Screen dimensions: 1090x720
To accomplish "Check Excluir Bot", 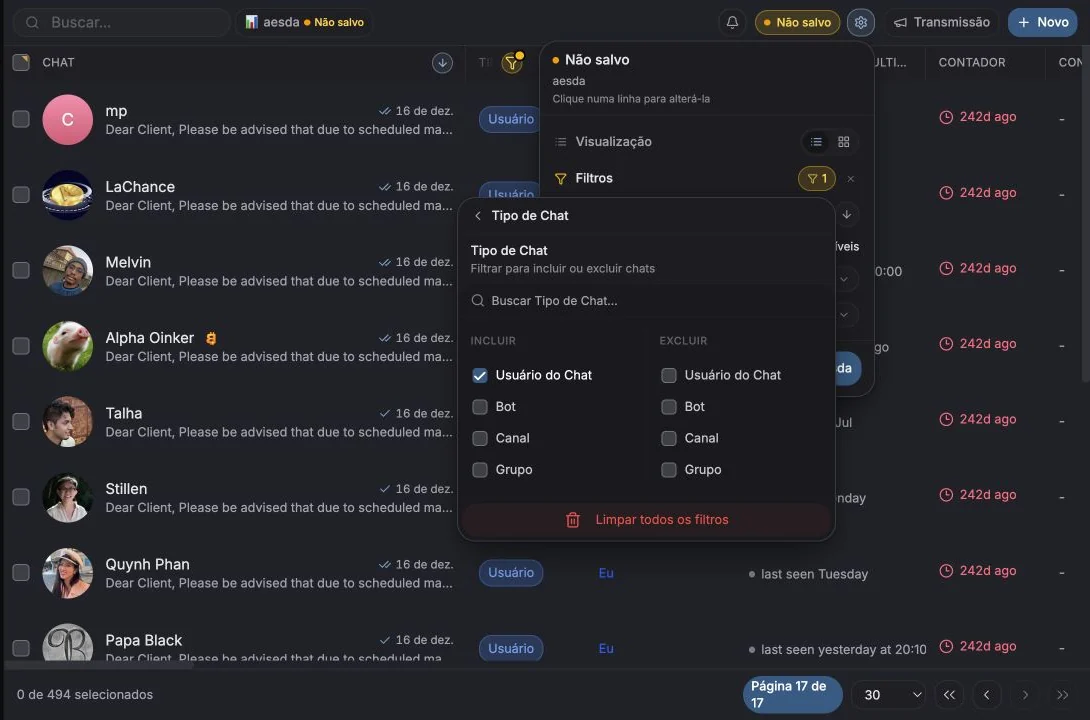I will click(x=669, y=407).
